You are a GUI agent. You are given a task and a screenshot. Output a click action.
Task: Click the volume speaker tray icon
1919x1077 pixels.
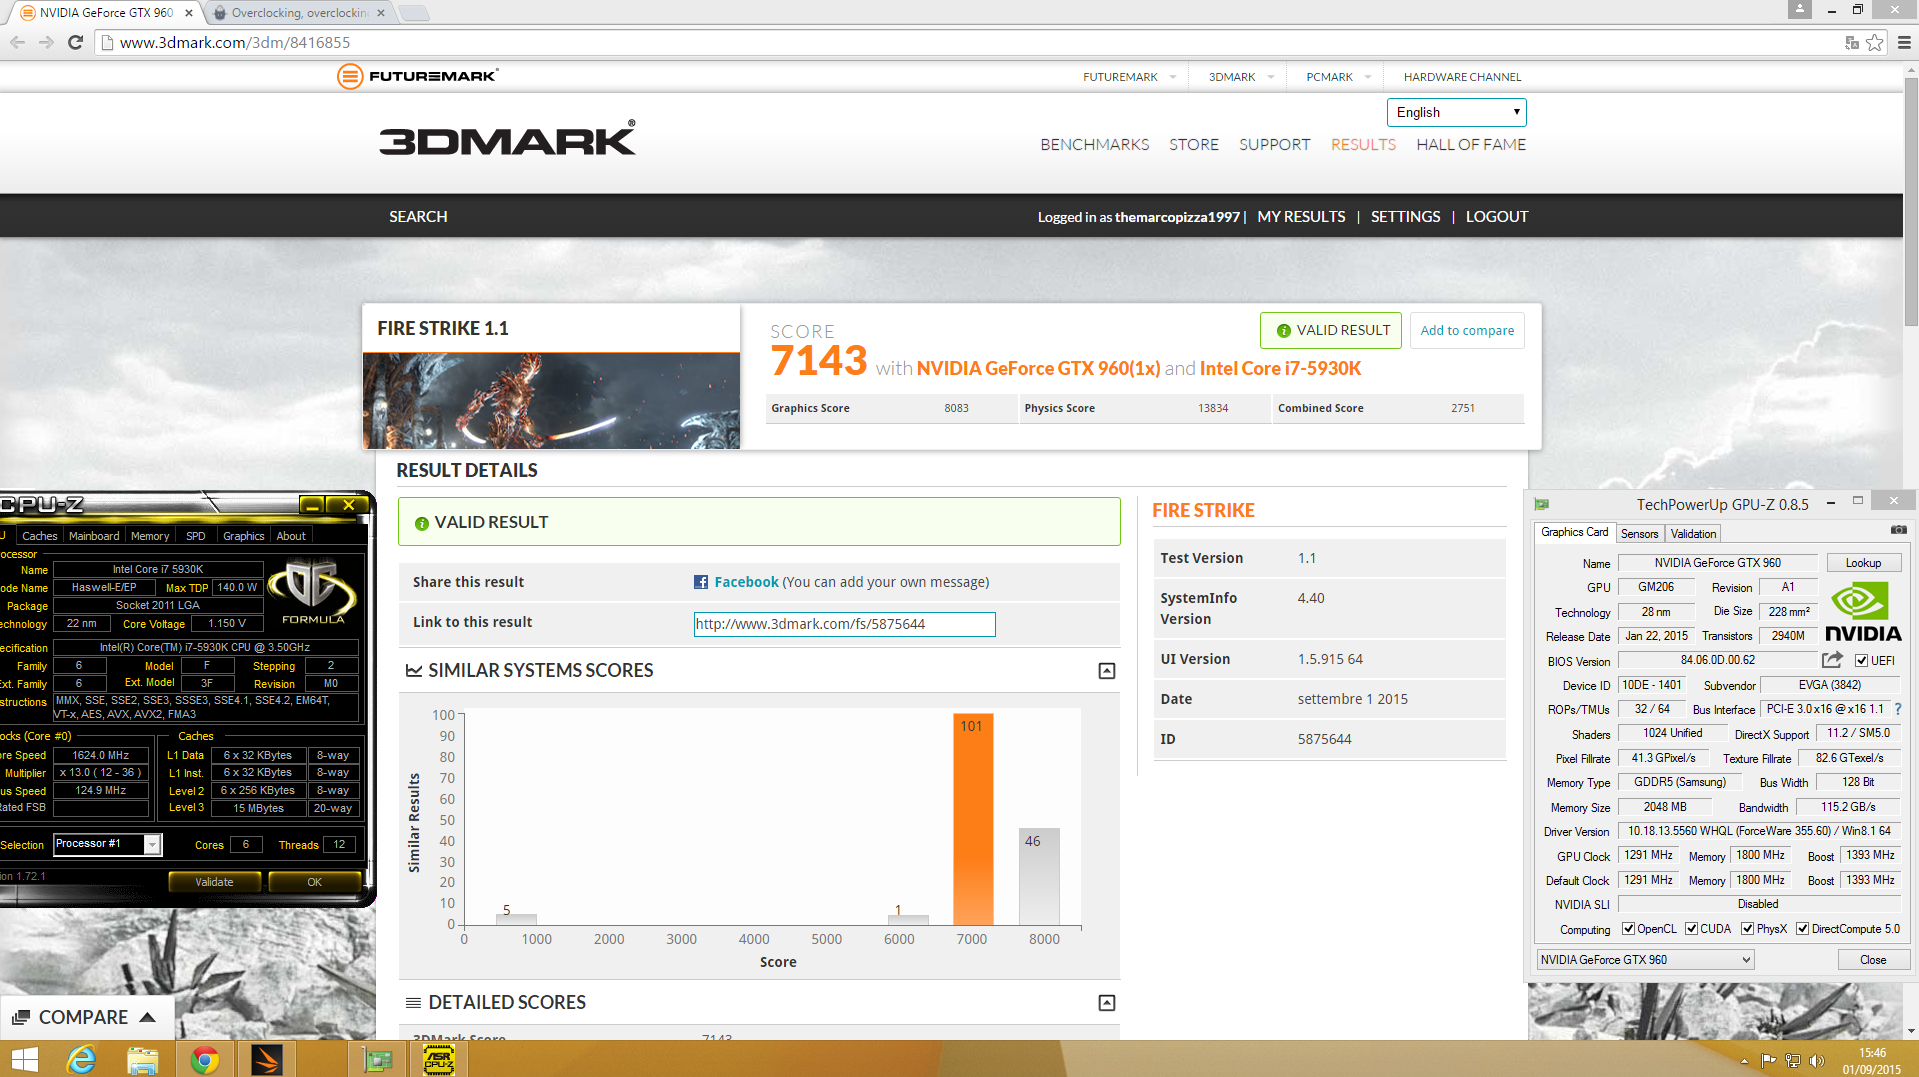click(1817, 1061)
